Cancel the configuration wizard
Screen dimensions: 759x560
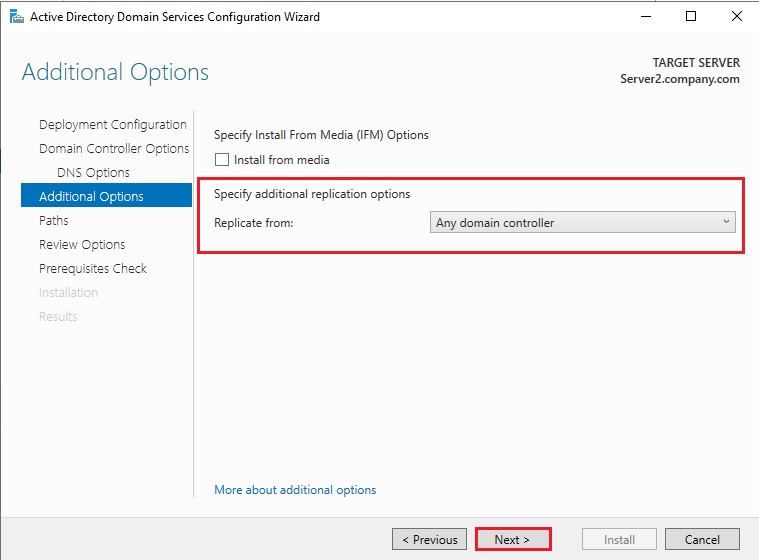tap(702, 540)
